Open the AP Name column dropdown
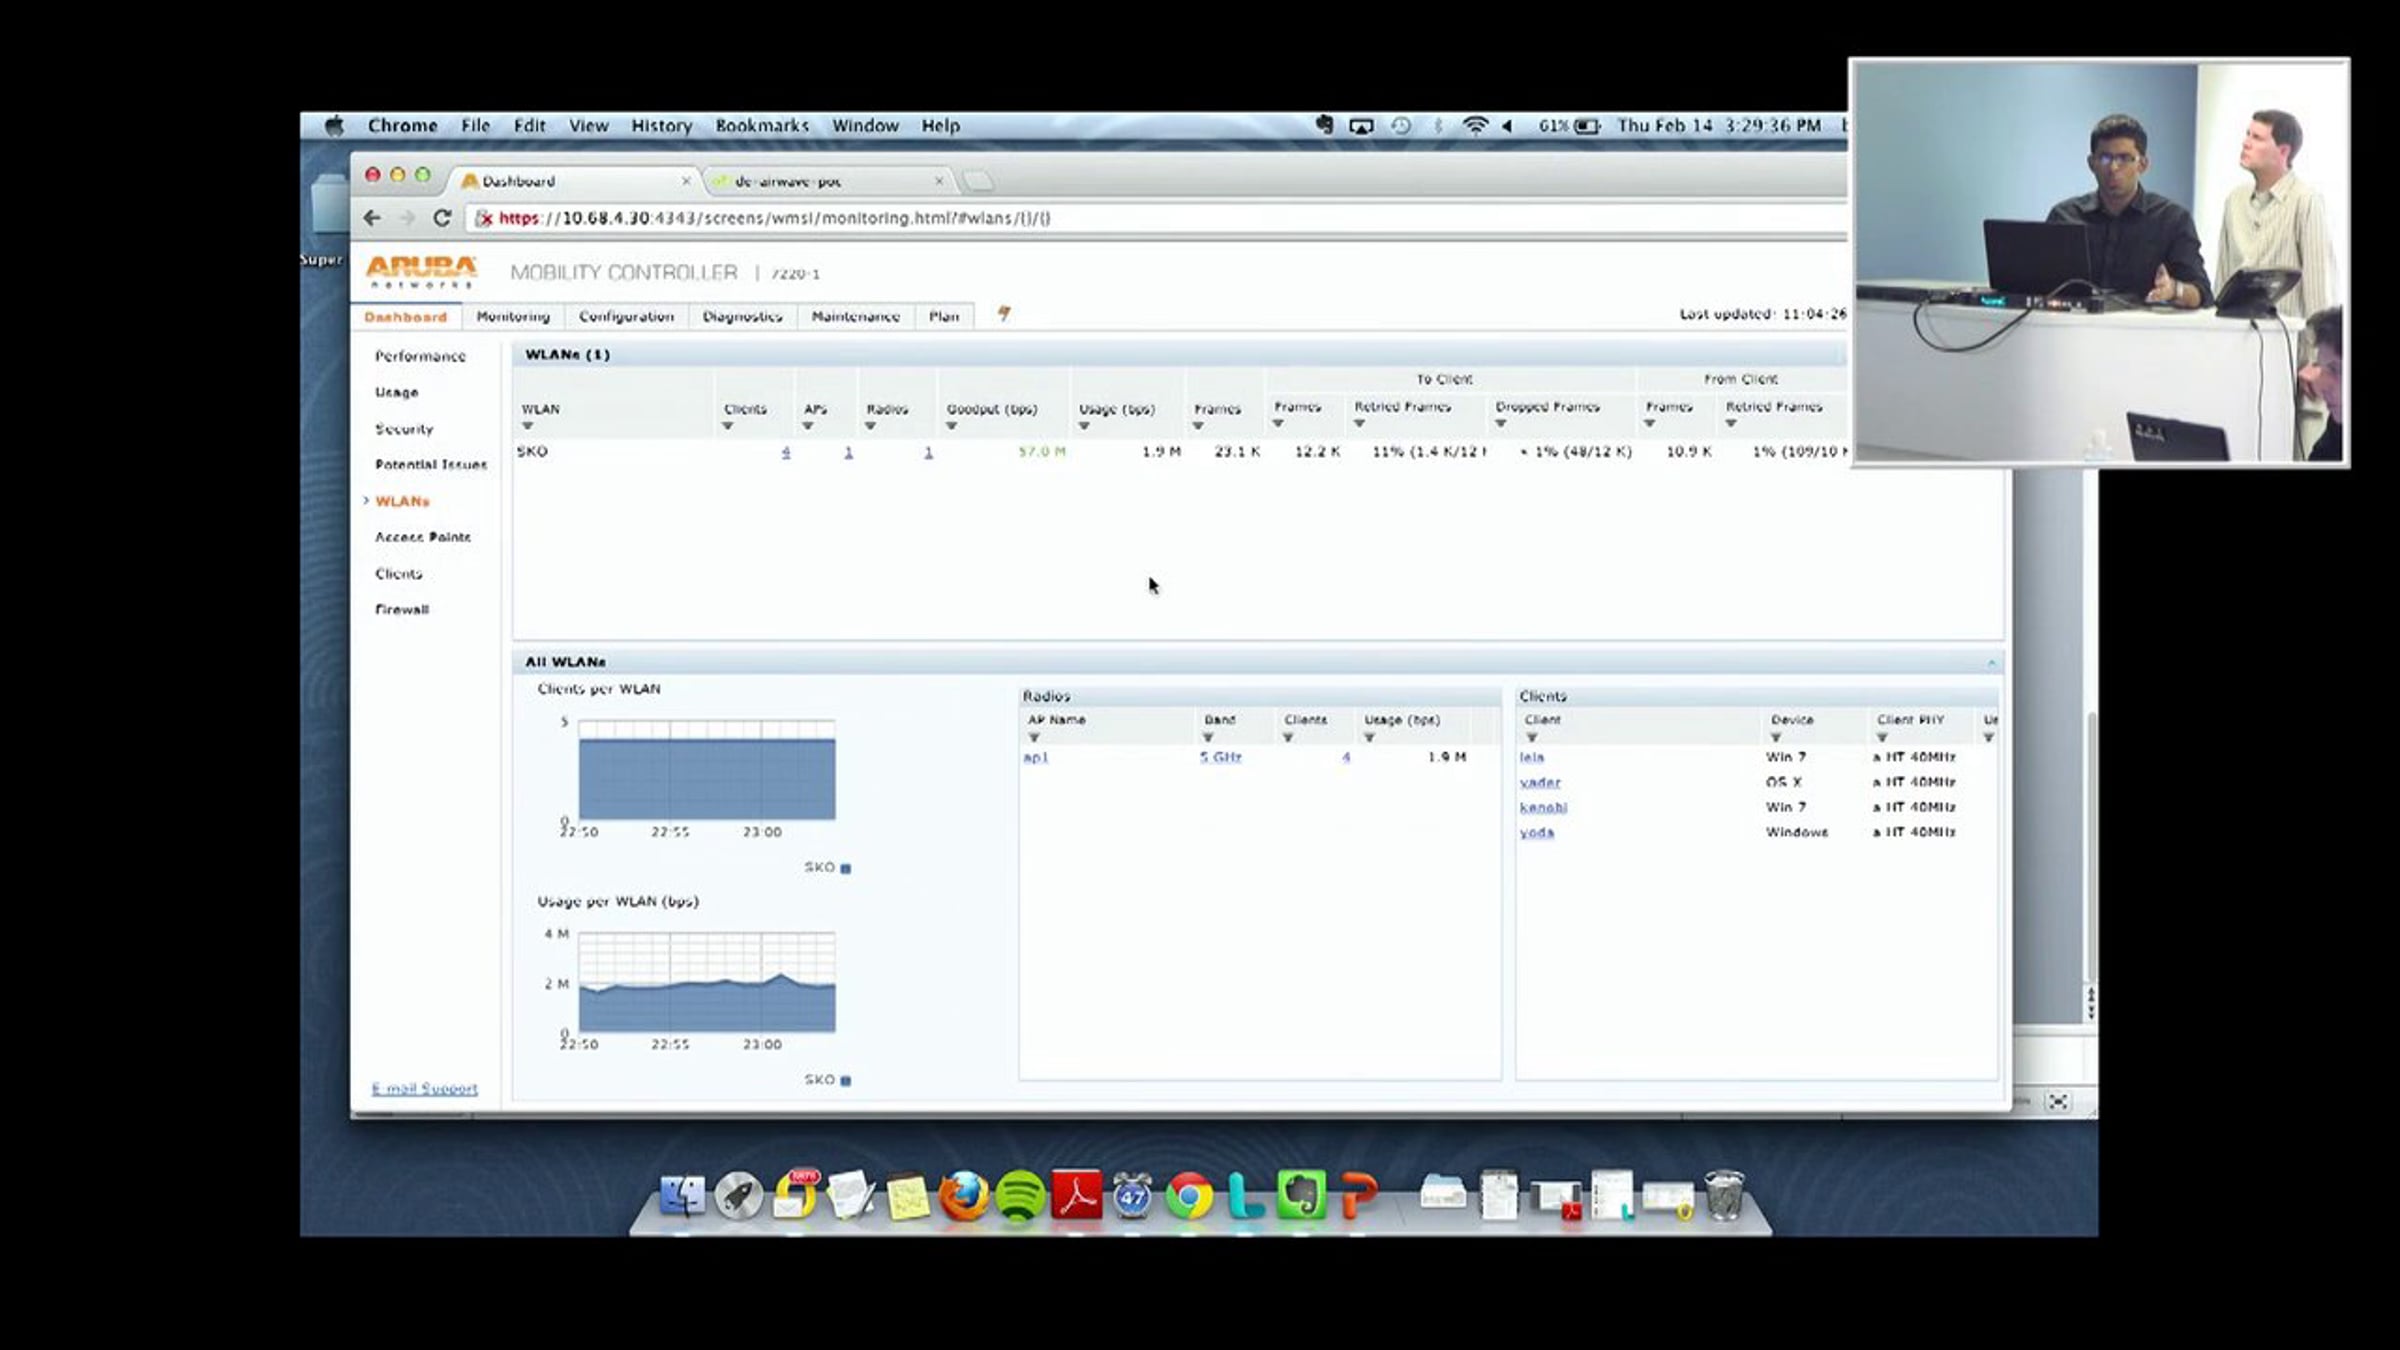This screenshot has width=2400, height=1350. [x=1034, y=737]
